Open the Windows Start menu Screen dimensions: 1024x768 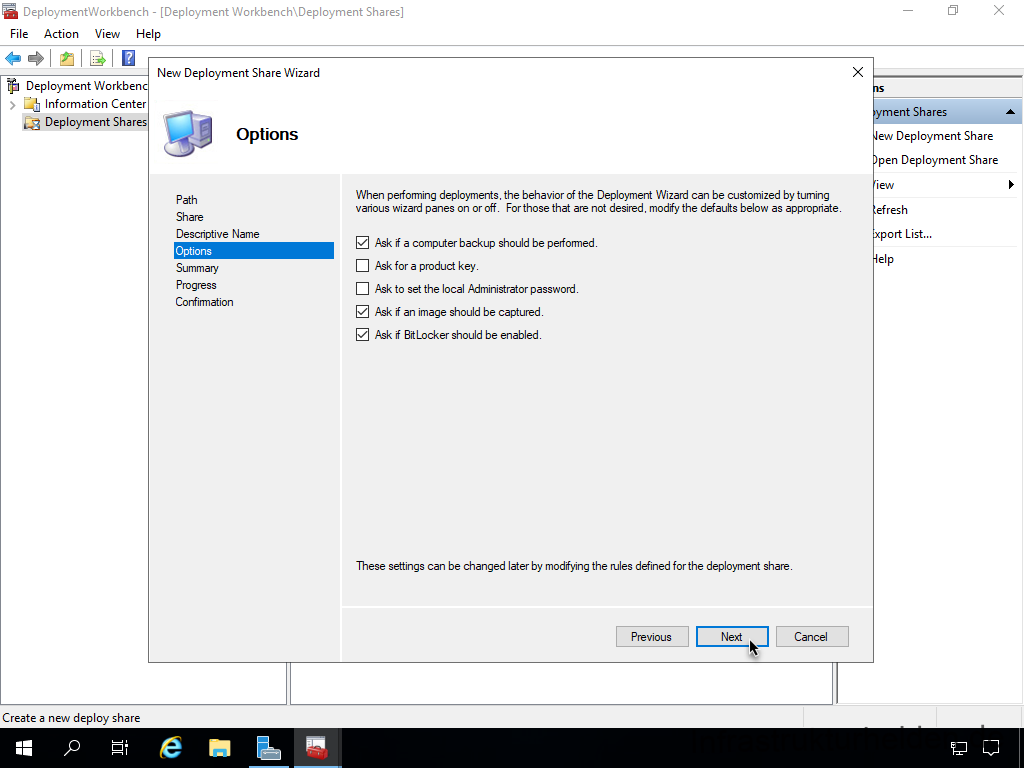[24, 748]
